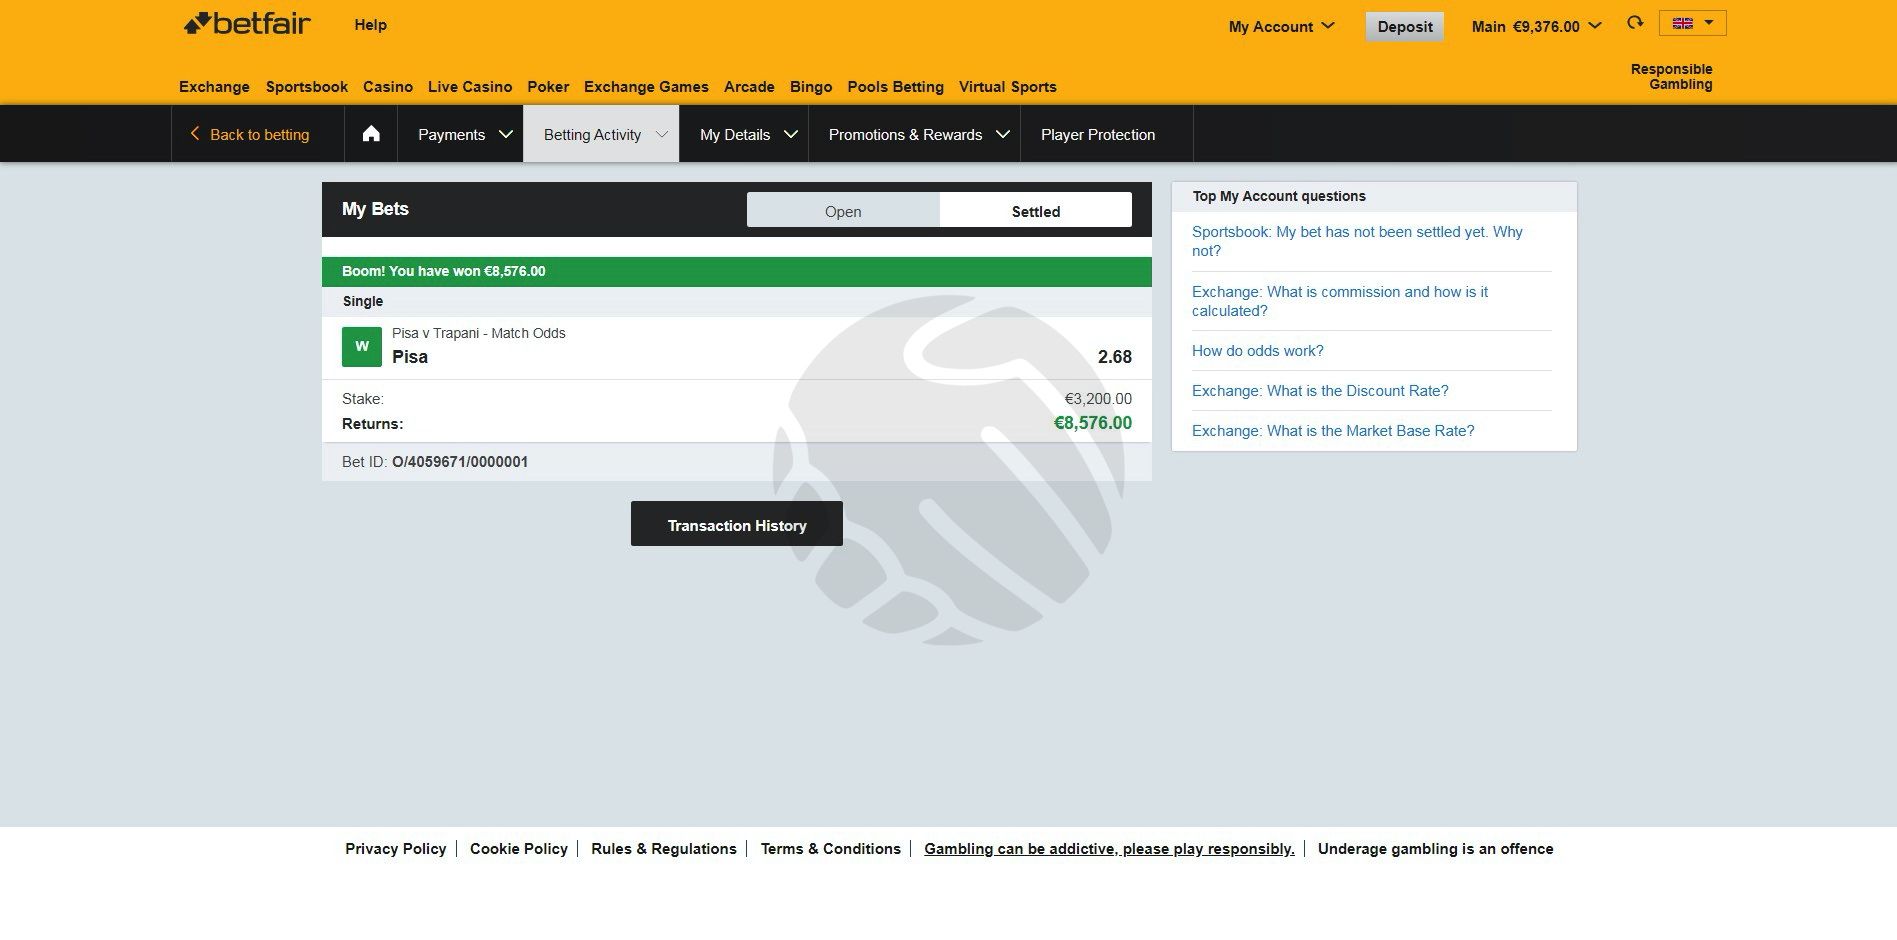
Task: Go to the Exchange section
Action: click(214, 87)
